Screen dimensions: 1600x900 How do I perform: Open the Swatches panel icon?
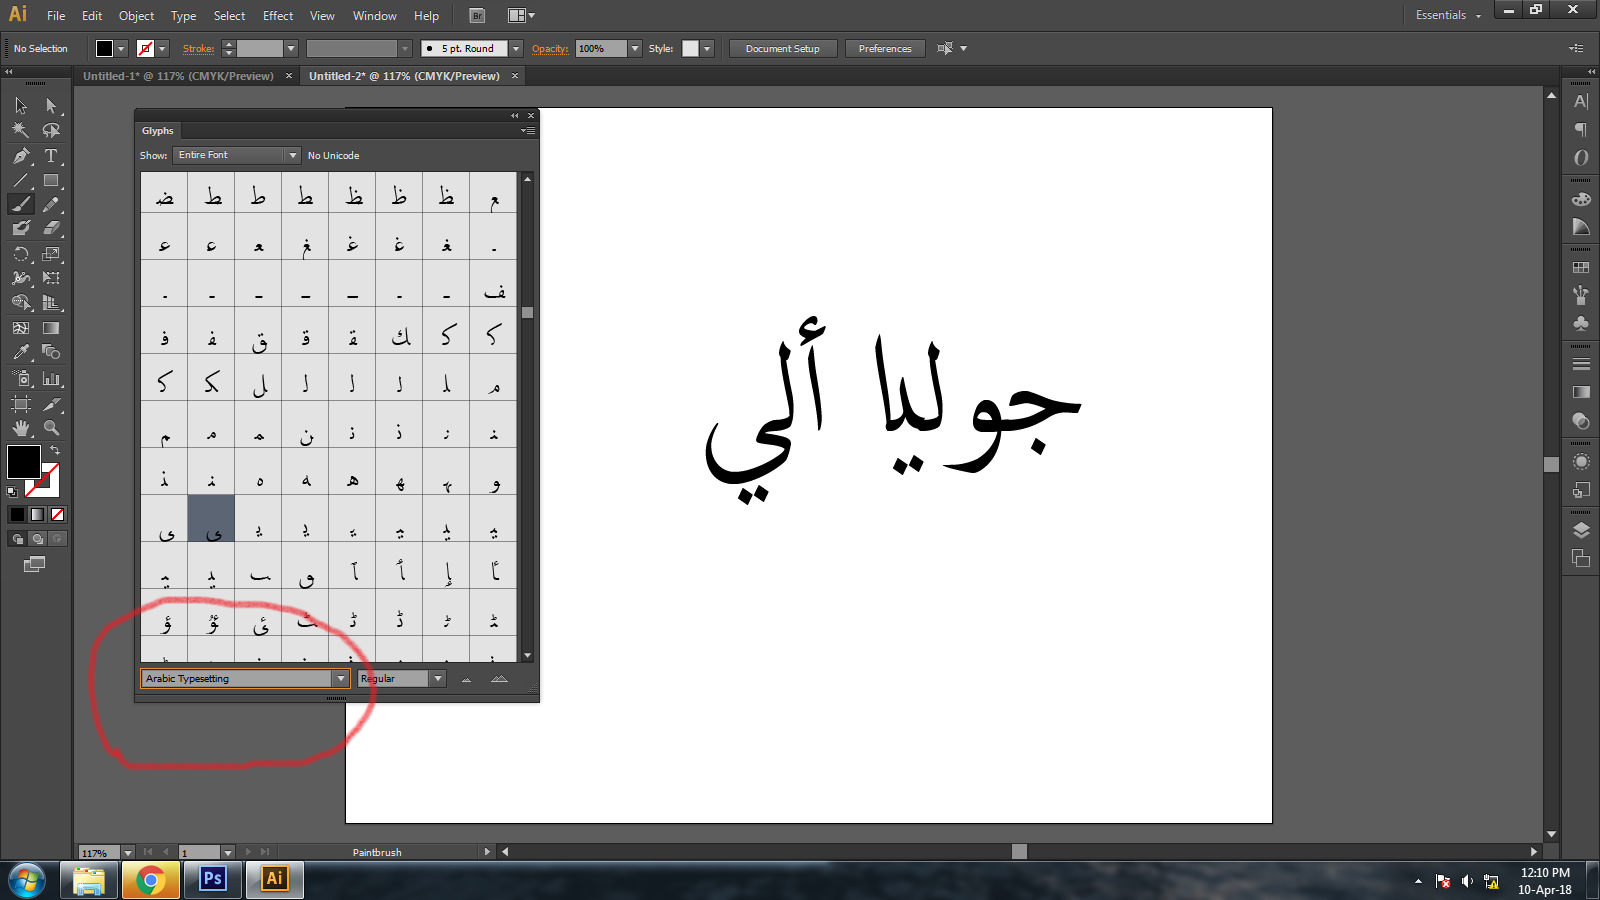pos(1581,267)
